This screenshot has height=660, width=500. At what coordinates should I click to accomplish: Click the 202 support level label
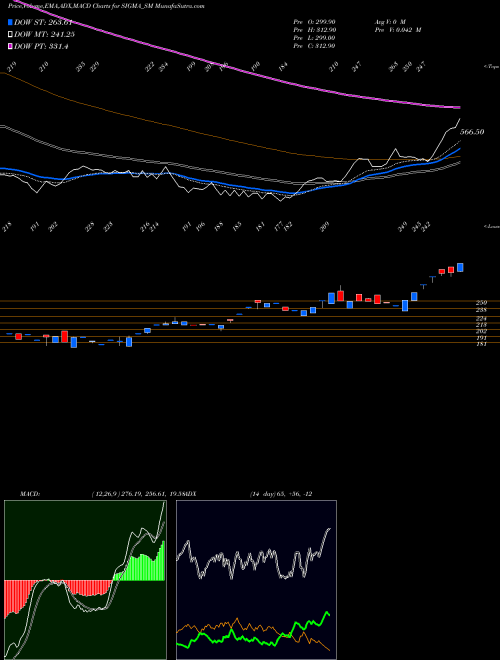point(481,331)
